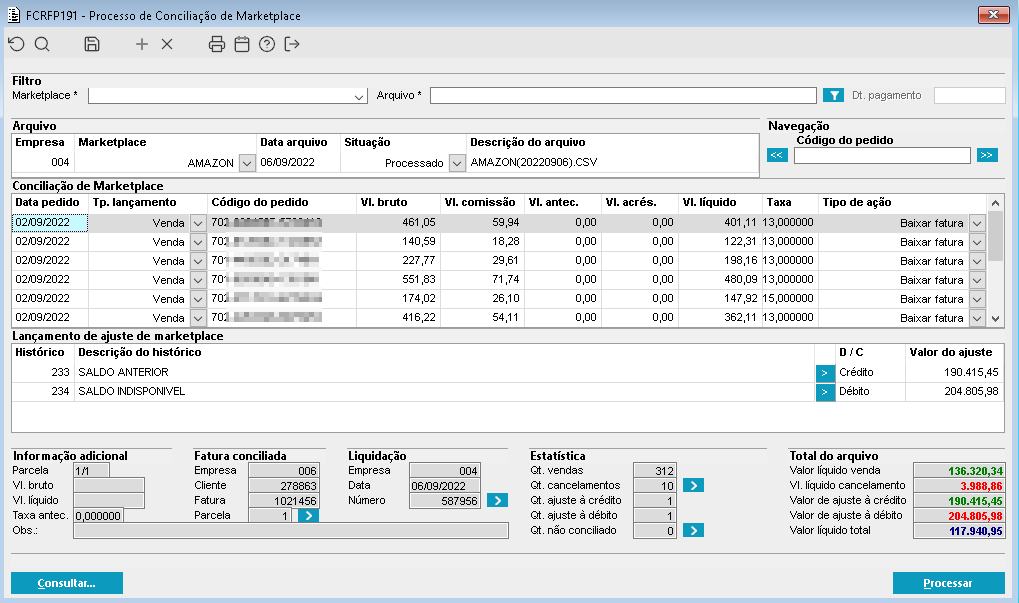Image resolution: width=1019 pixels, height=603 pixels.
Task: Click the arrow next to Fatura conciliada Parcela
Action: tap(308, 516)
